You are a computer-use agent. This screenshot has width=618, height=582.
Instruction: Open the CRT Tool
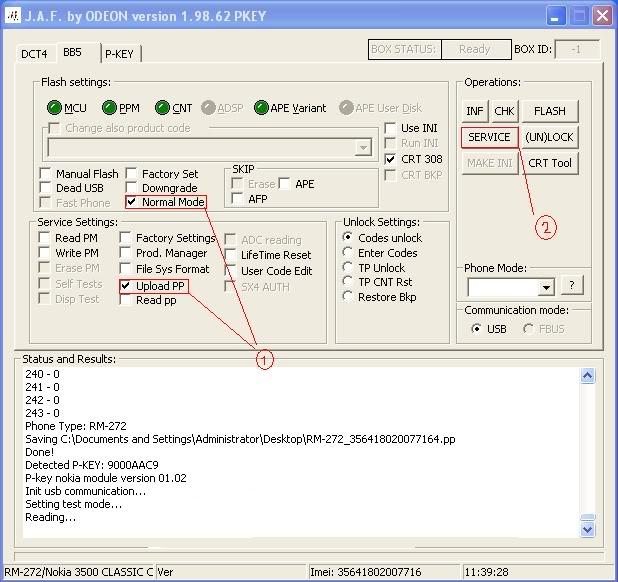click(x=550, y=163)
